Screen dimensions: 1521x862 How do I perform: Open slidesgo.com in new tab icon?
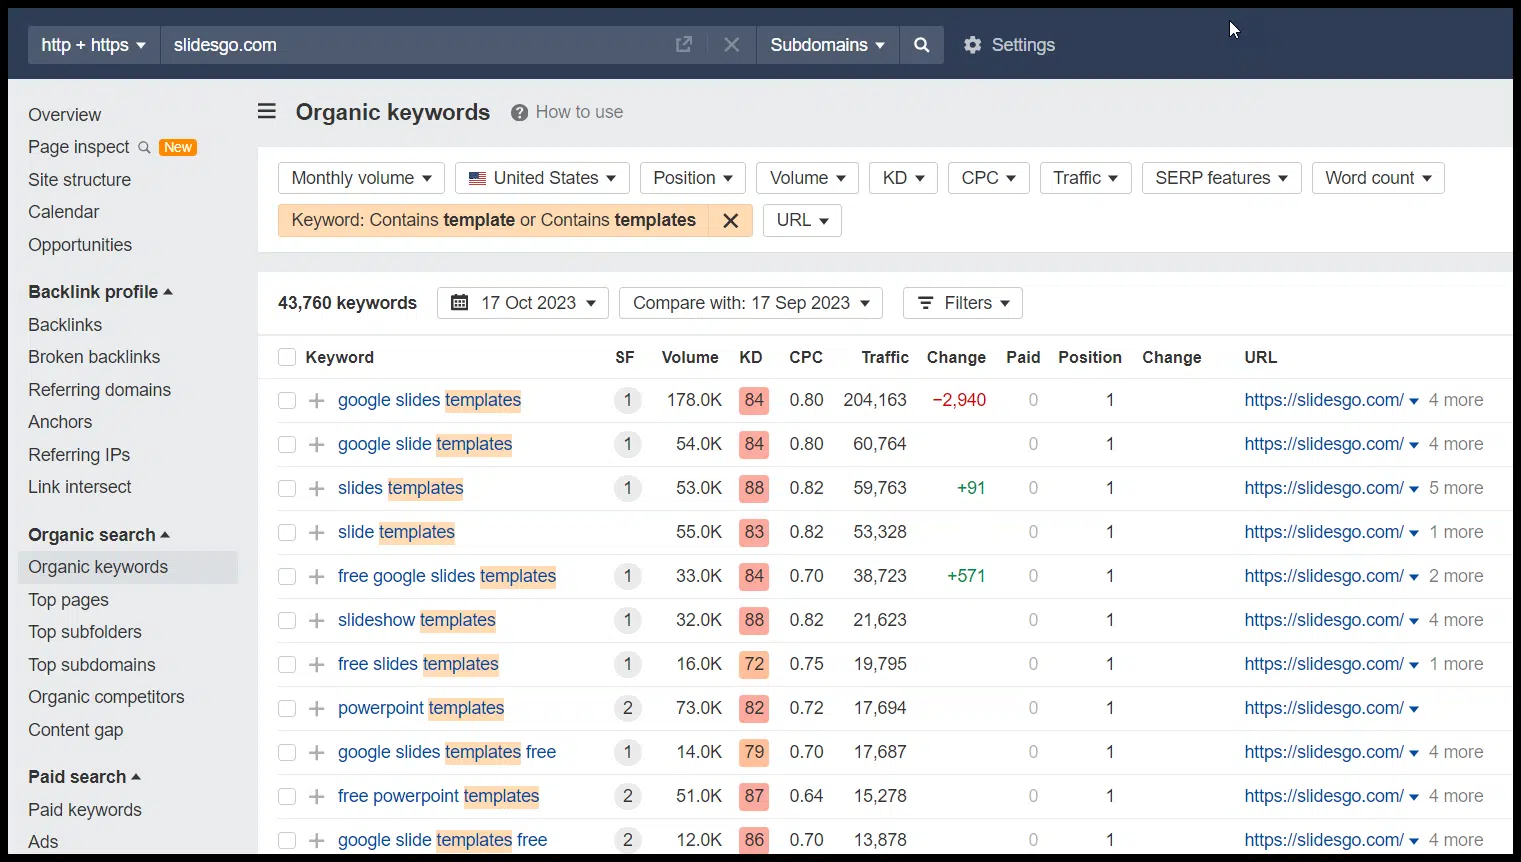tap(684, 45)
